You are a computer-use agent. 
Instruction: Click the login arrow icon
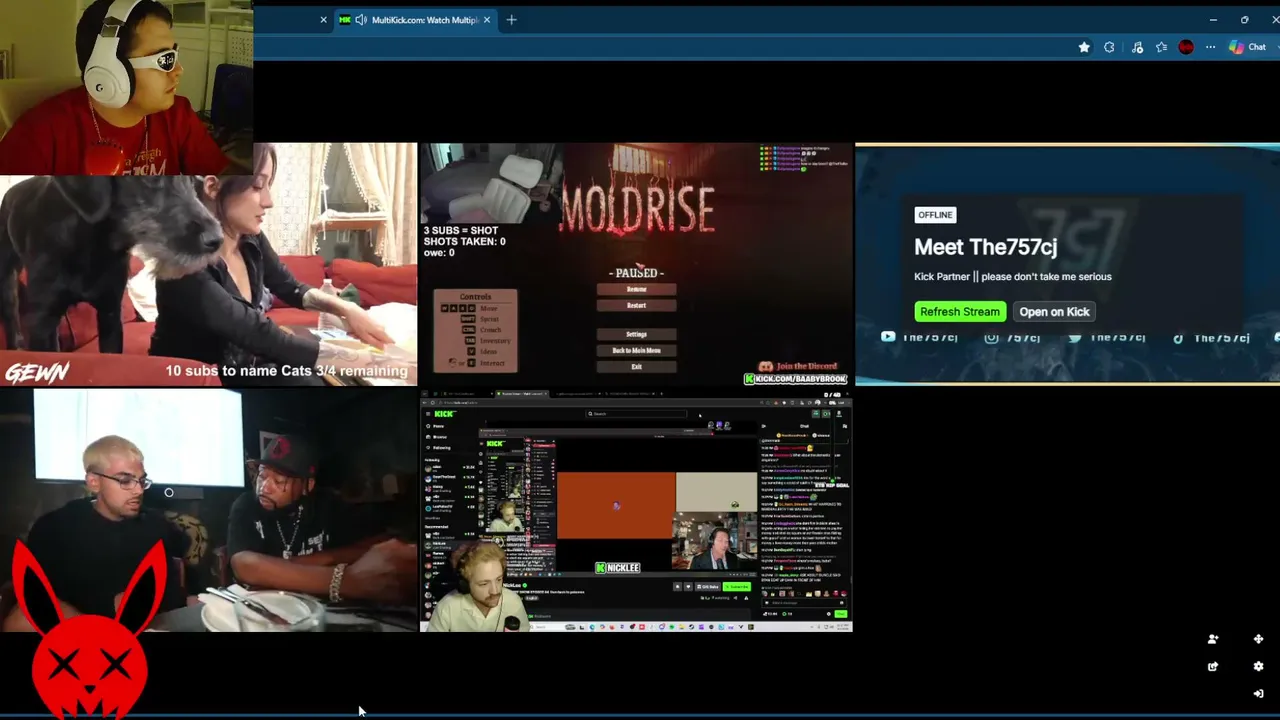click(1258, 693)
